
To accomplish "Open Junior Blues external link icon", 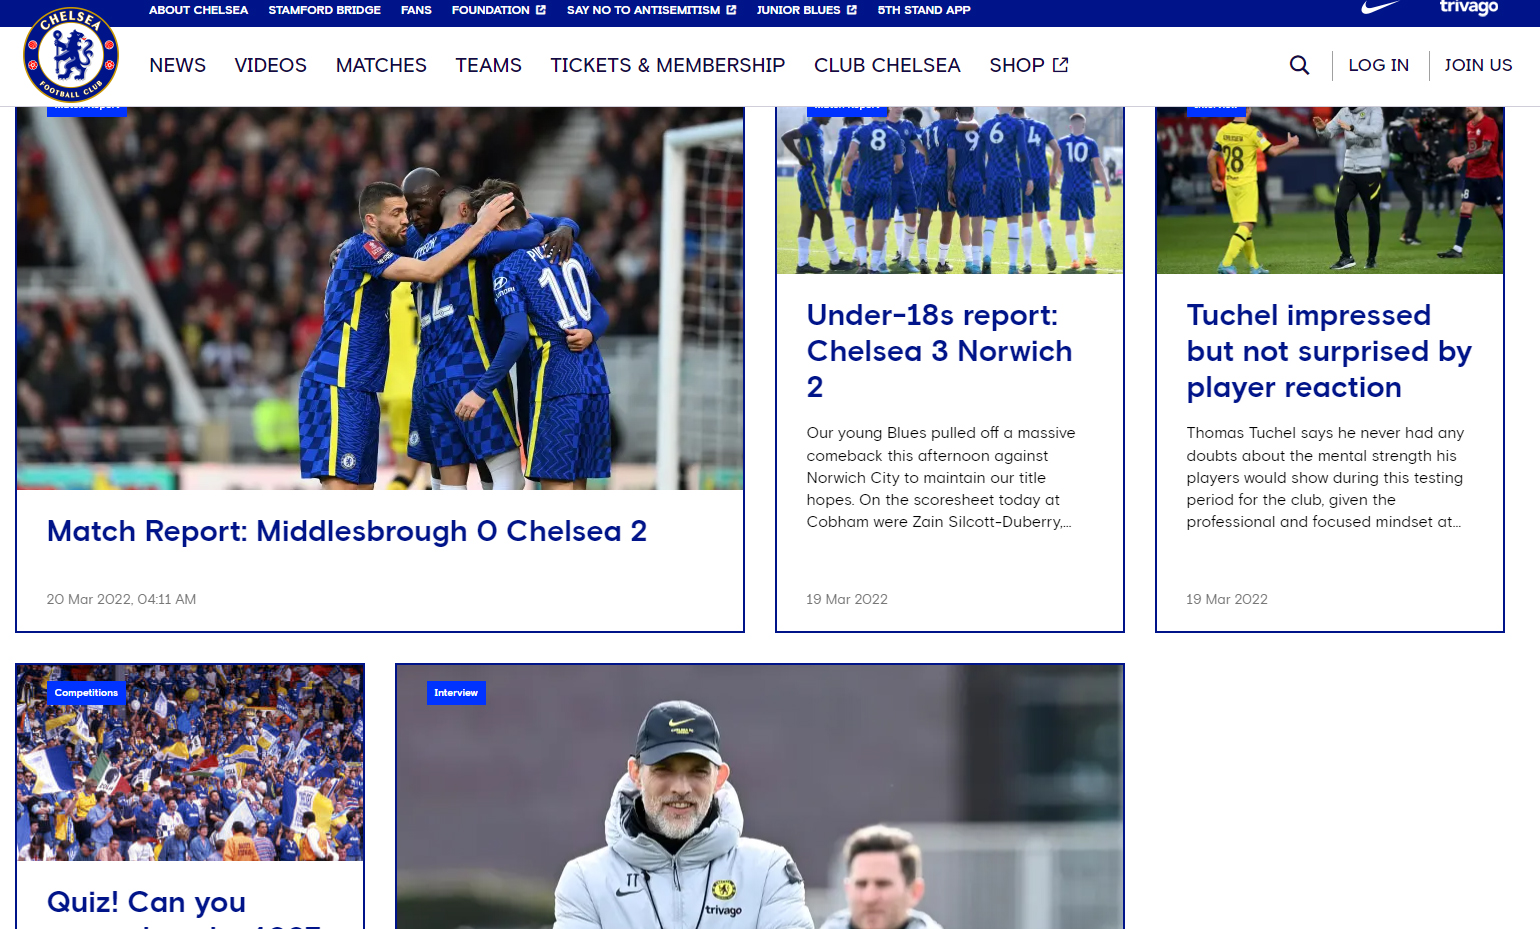I will [x=852, y=10].
